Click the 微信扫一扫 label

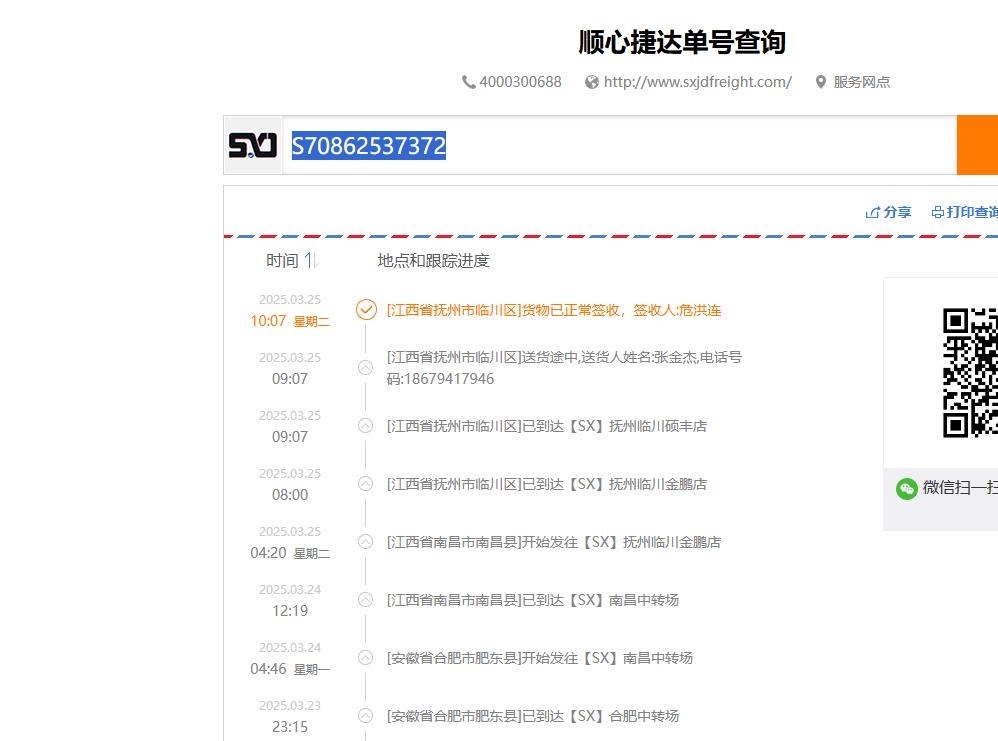(960, 488)
